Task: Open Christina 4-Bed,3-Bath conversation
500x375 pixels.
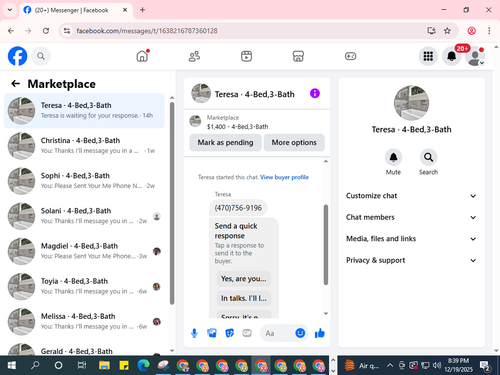Action: (84, 146)
